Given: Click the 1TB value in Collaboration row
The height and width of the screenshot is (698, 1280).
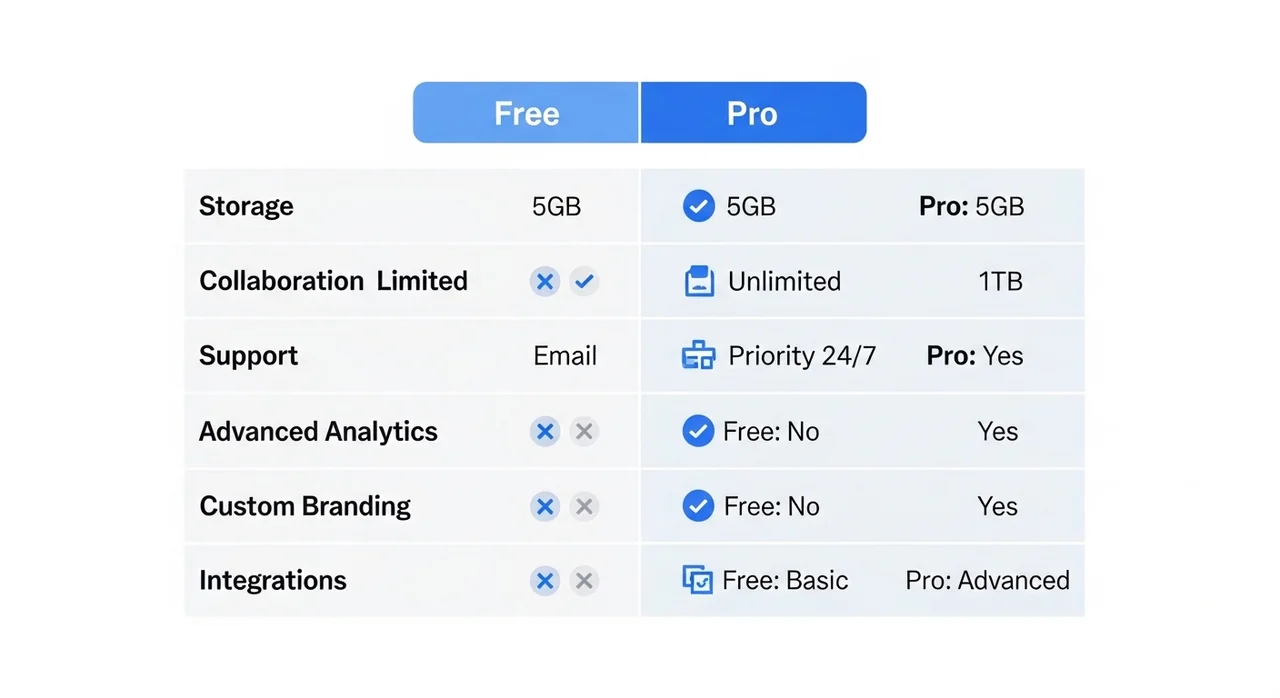Looking at the screenshot, I should point(1000,281).
